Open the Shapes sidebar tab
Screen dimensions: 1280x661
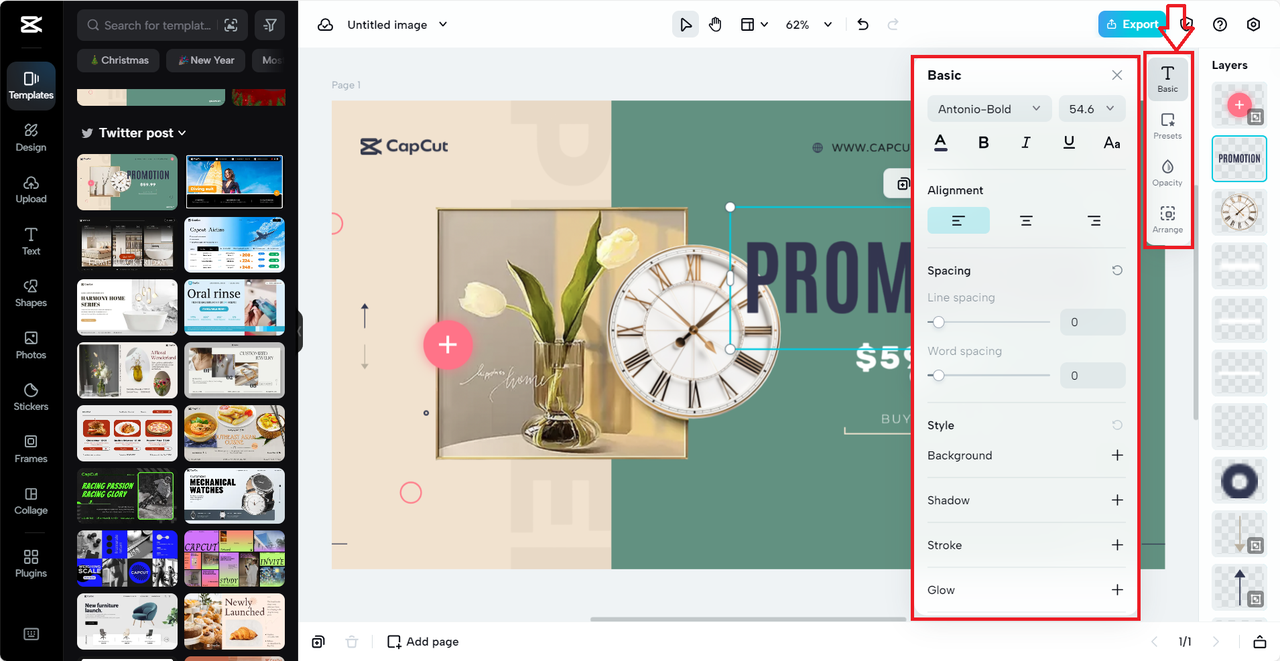[x=31, y=294]
